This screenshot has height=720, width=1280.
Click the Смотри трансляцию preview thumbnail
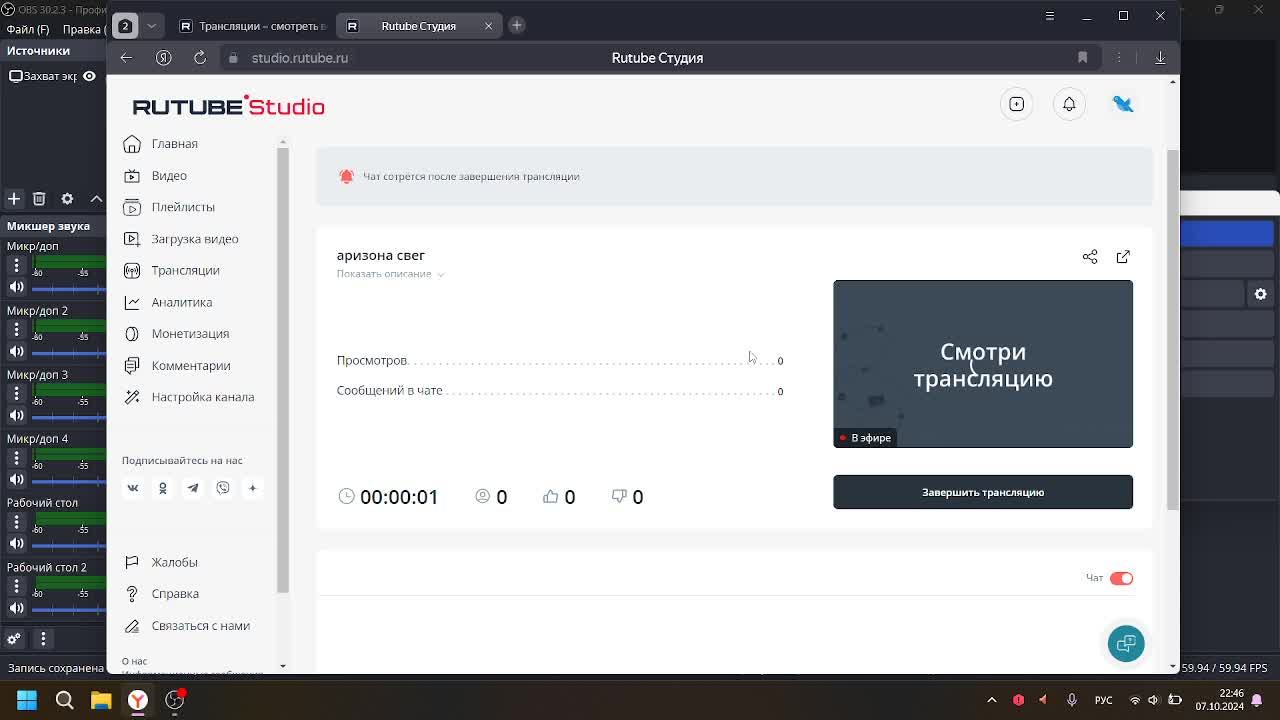(983, 364)
